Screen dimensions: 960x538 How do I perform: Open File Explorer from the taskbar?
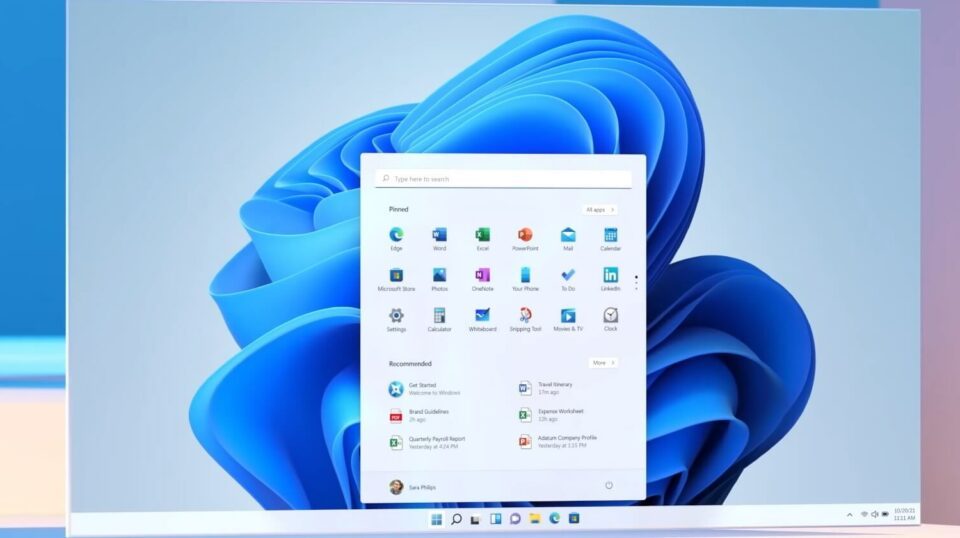pyautogui.click(x=534, y=519)
